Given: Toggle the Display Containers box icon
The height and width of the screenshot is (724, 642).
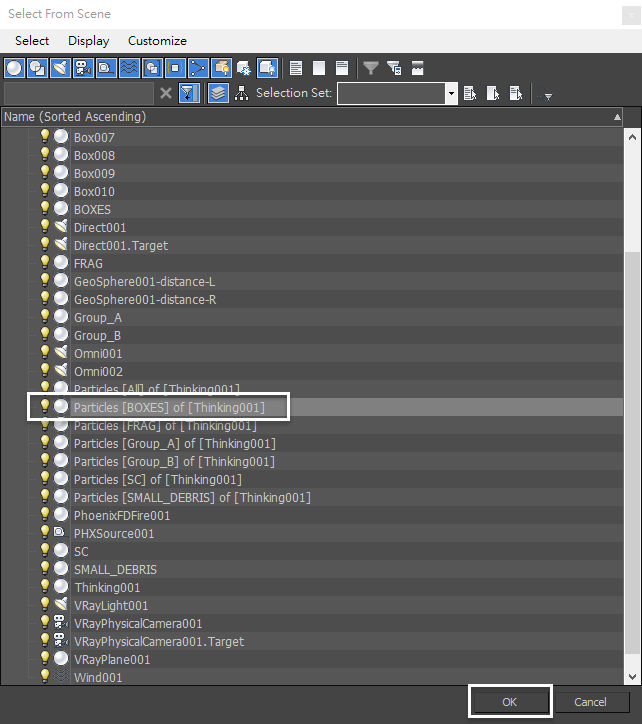Looking at the screenshot, I should click(x=221, y=68).
